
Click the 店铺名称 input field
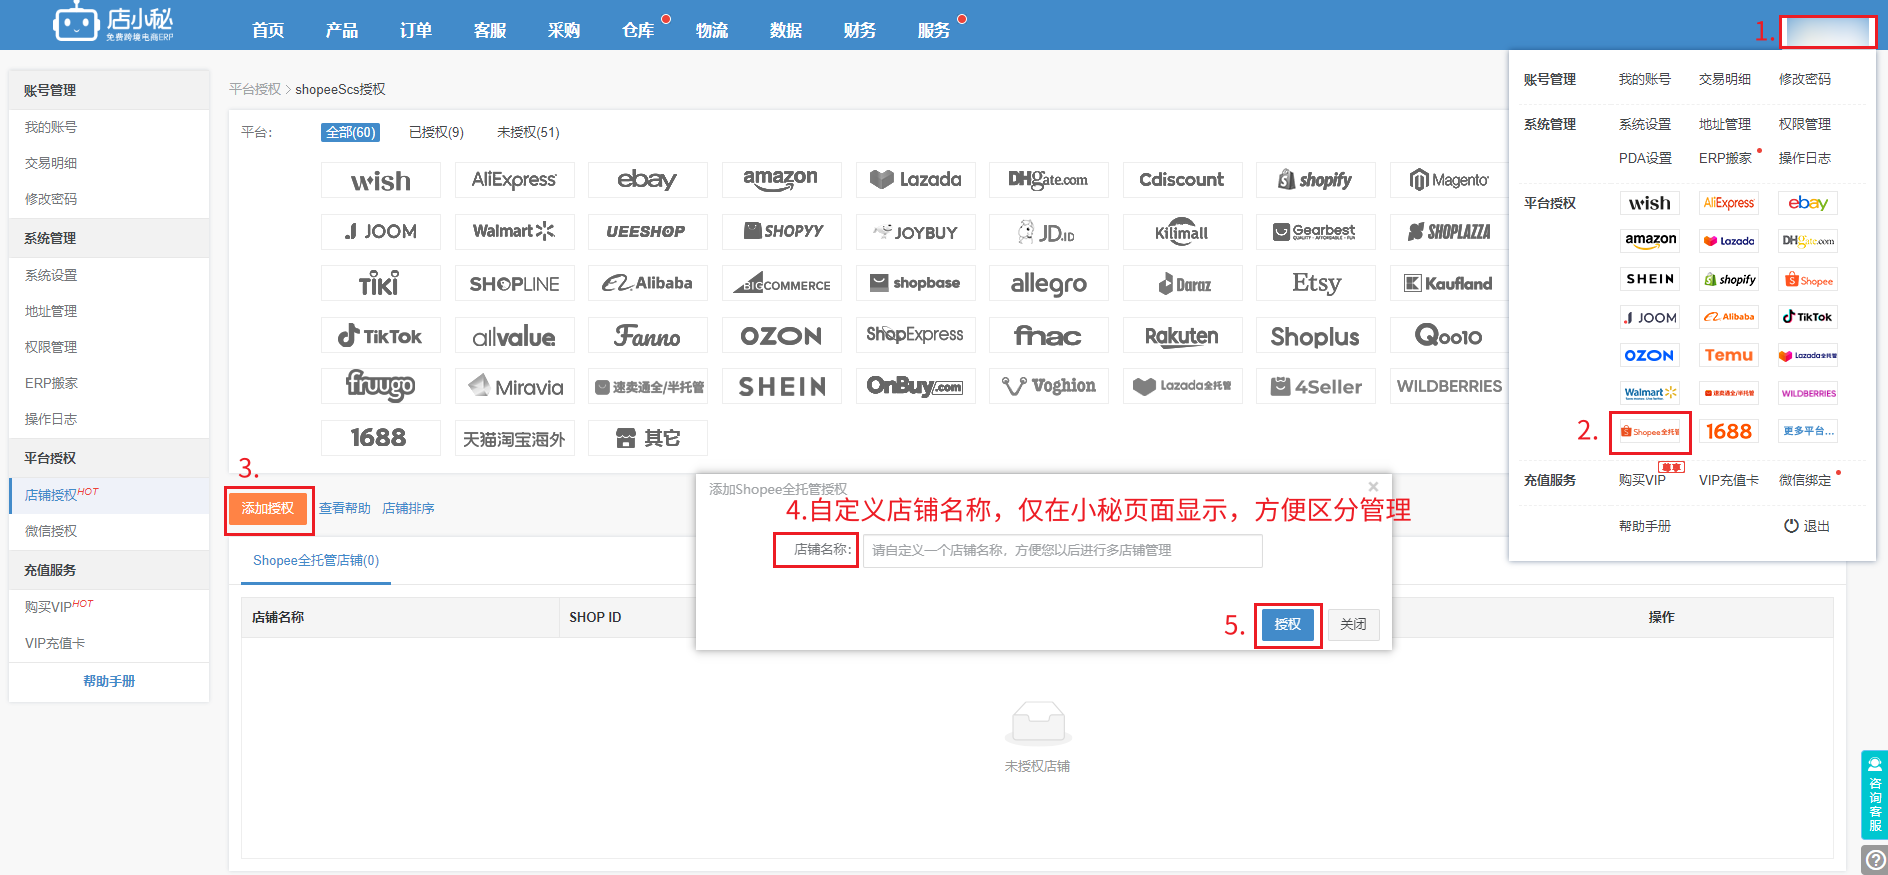click(x=1063, y=550)
